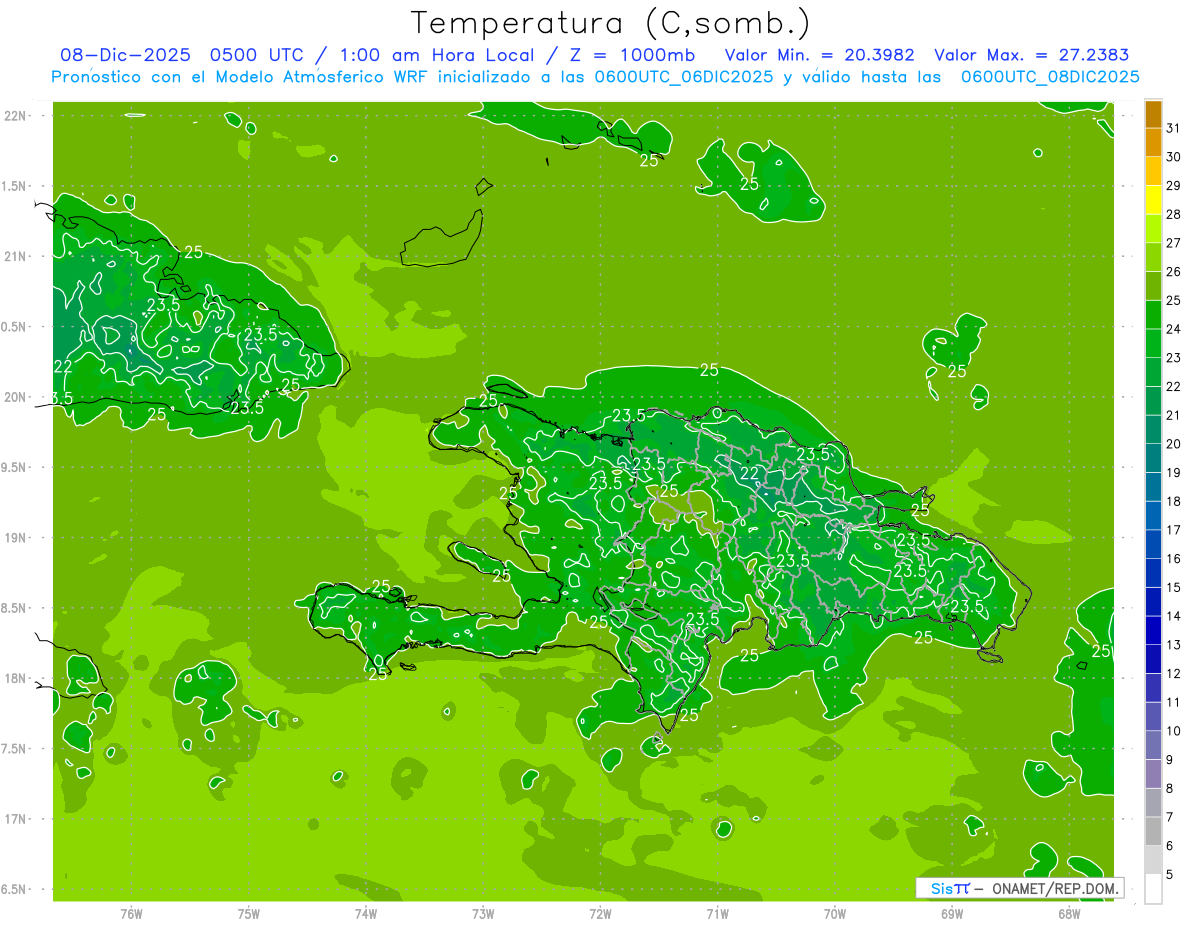
Task: Click the longitude axis label 74W
Action: coord(366,913)
